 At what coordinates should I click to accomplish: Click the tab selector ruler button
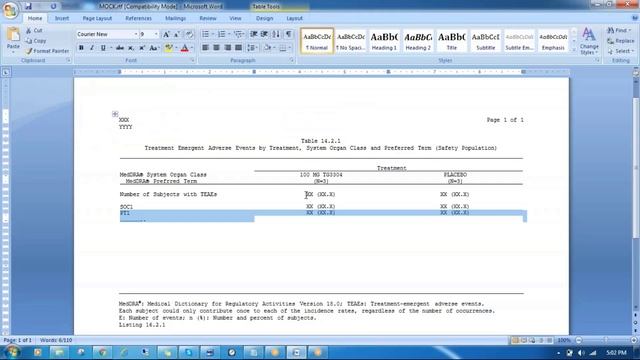6,73
